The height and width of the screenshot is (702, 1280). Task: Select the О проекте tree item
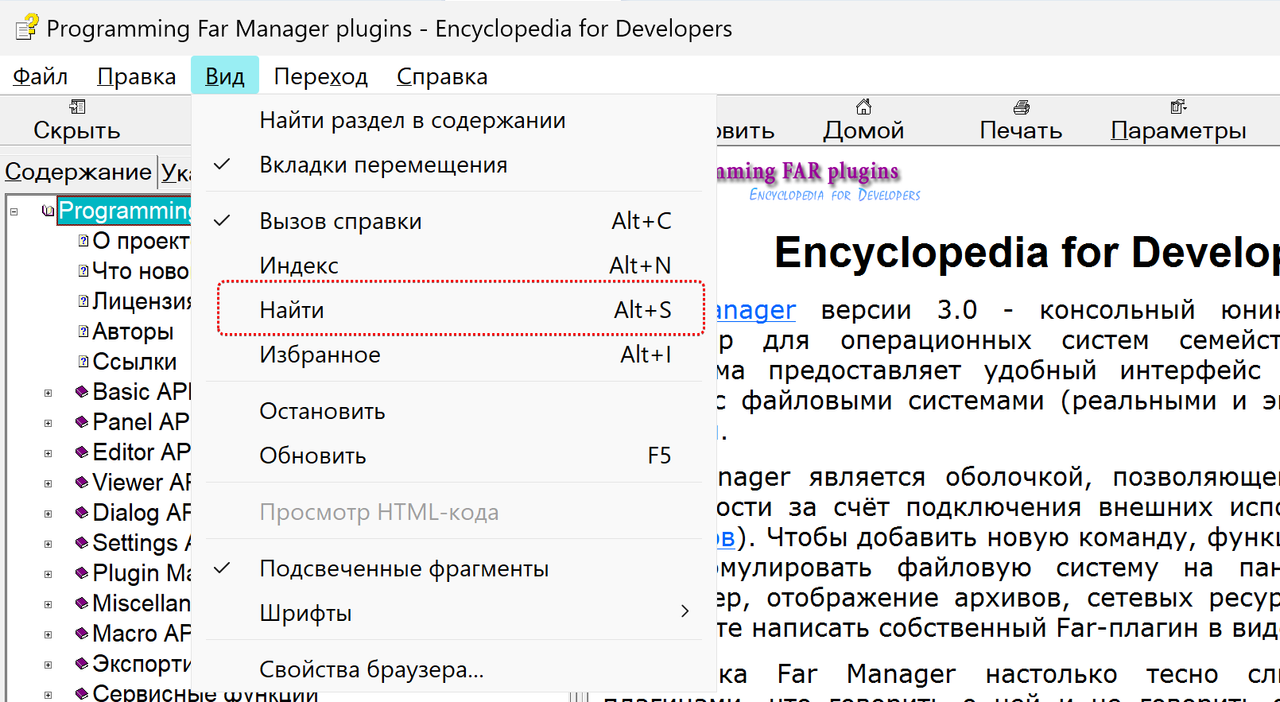(141, 241)
